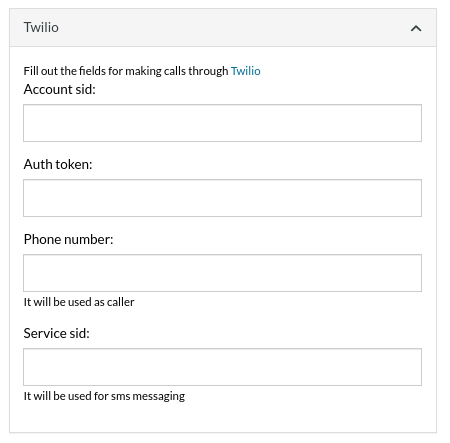
Task: Click into the Phone number field
Action: 222,273
